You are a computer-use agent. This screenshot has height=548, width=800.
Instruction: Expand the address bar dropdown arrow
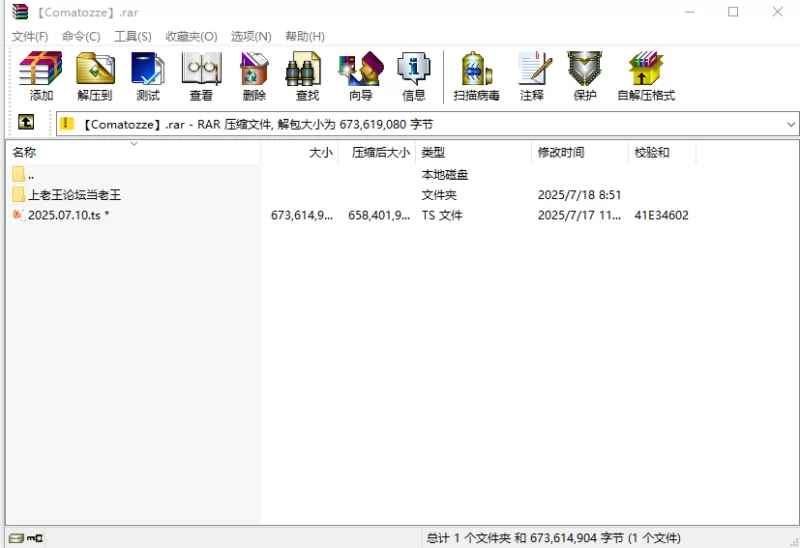pos(791,124)
